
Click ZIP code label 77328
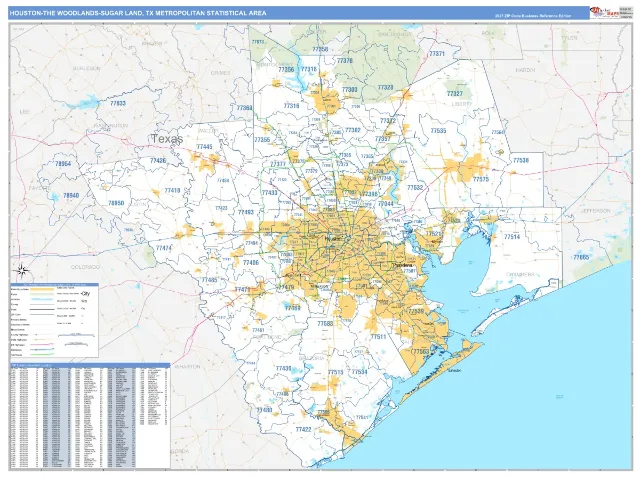pos(385,88)
